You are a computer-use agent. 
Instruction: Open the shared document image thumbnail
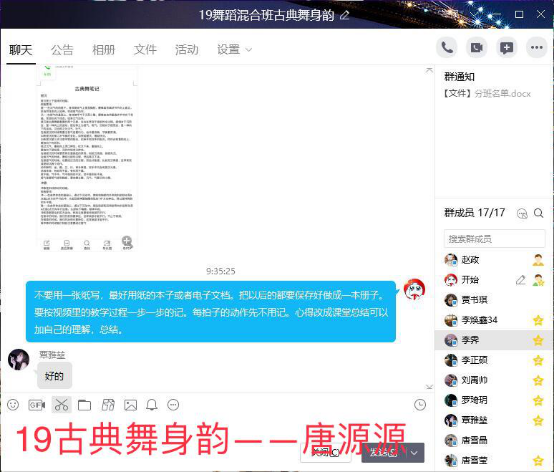coord(87,158)
